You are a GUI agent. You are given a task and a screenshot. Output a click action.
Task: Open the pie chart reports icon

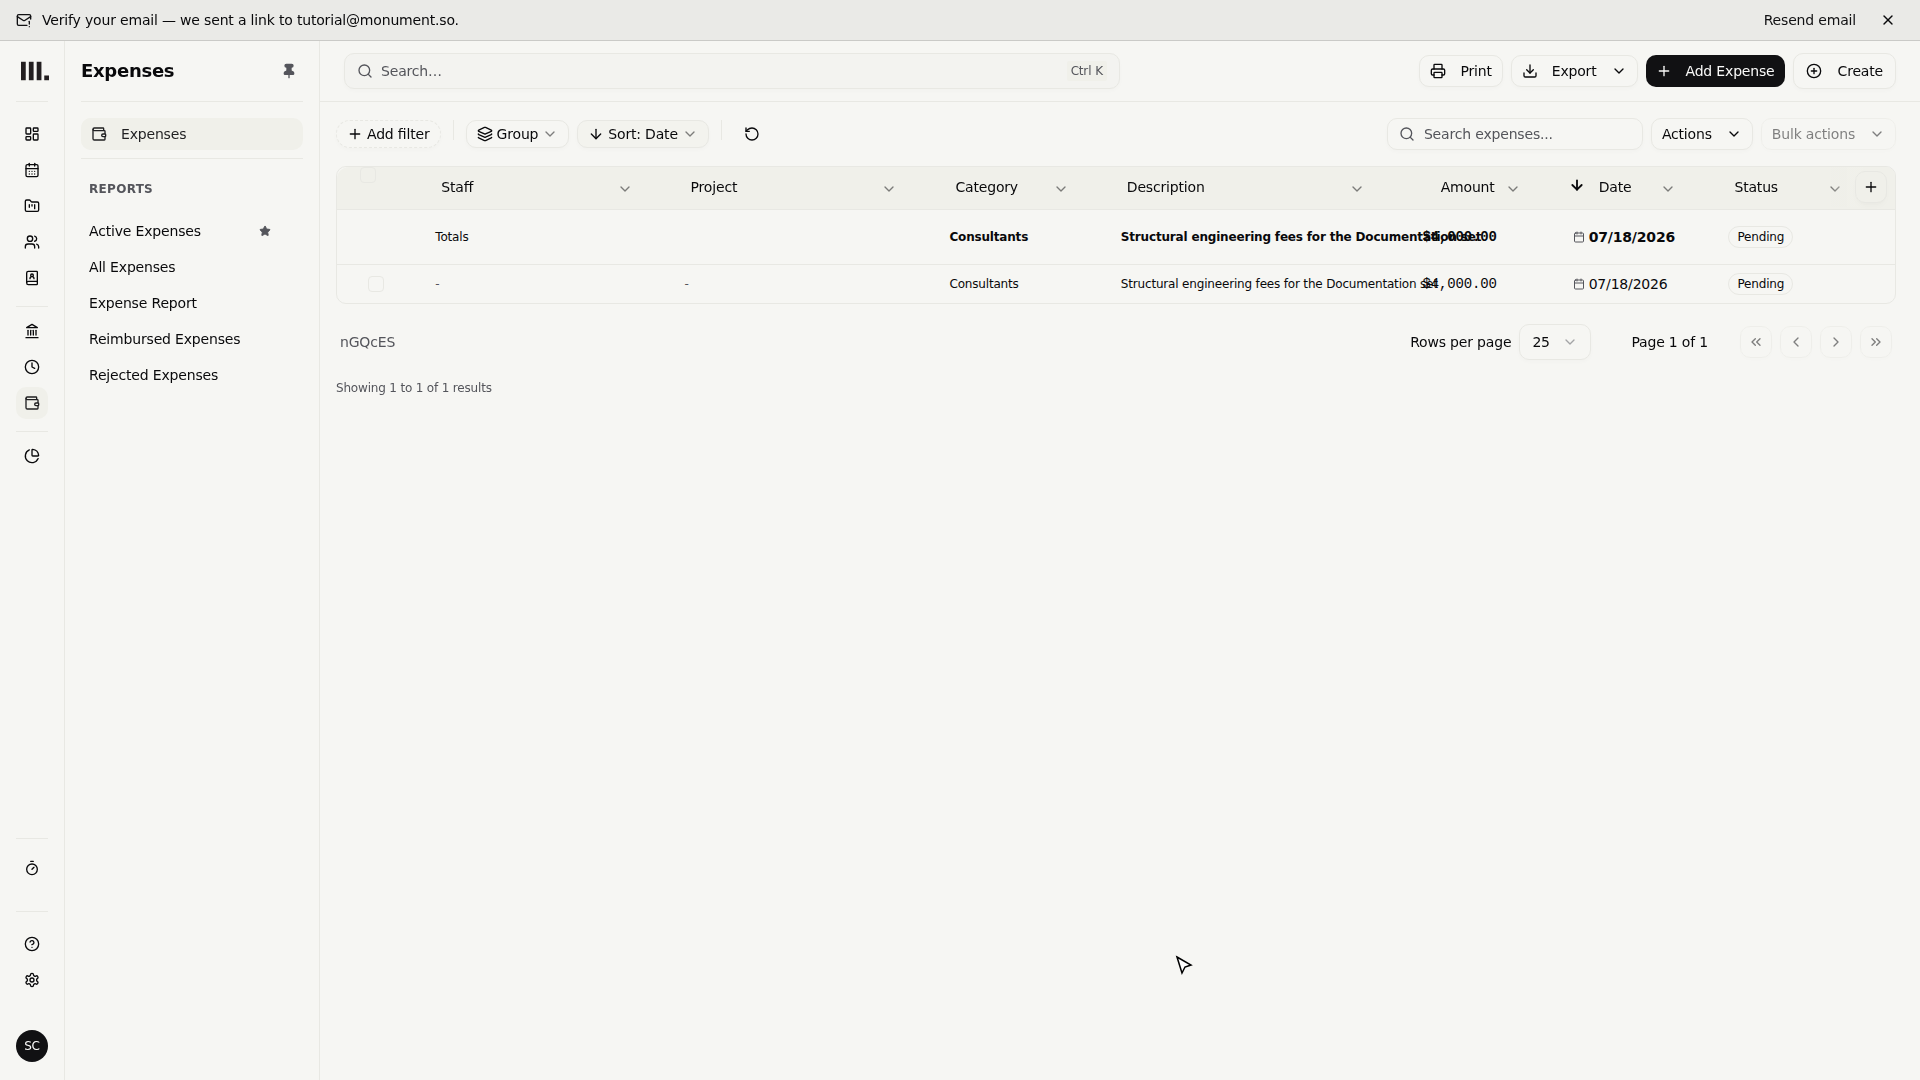tap(32, 456)
